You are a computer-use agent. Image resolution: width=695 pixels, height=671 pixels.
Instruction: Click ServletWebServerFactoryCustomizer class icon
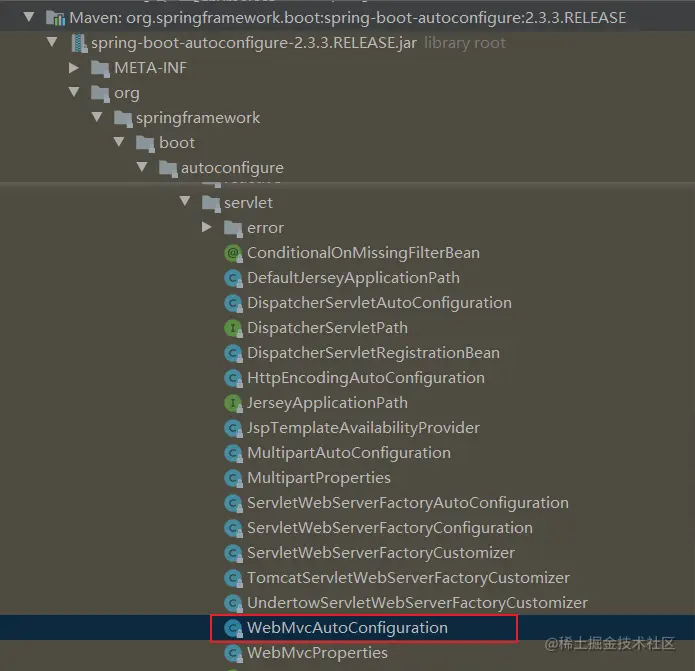[x=233, y=554]
